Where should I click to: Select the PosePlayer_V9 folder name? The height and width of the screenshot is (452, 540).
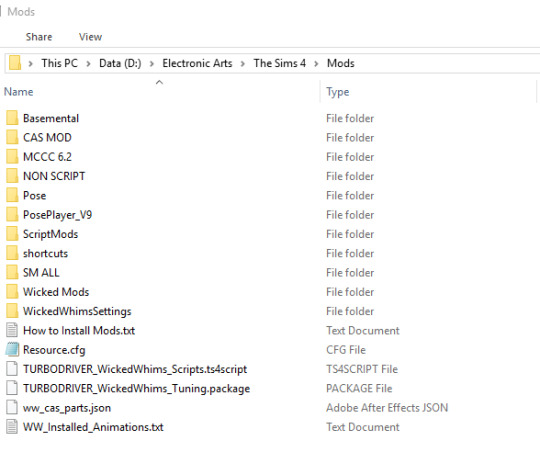pos(58,215)
